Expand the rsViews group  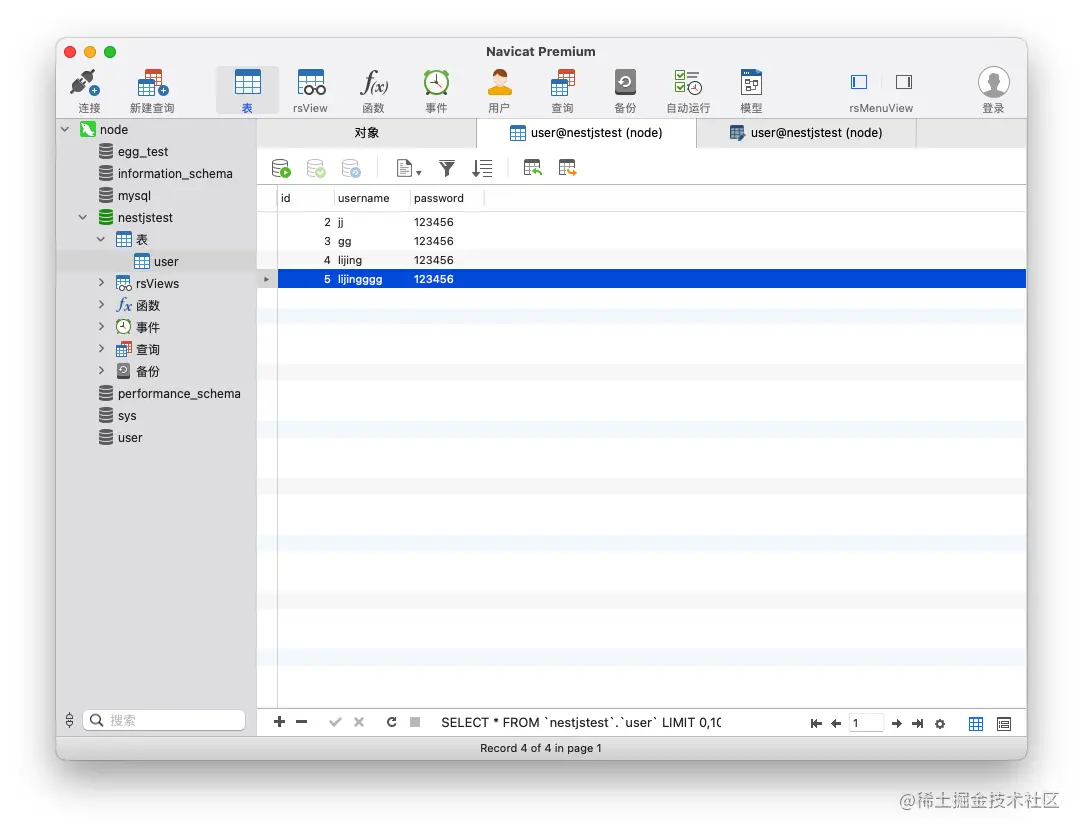[x=102, y=283]
